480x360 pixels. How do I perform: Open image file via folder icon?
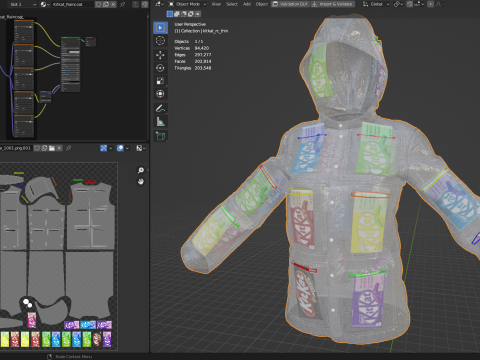click(52, 148)
